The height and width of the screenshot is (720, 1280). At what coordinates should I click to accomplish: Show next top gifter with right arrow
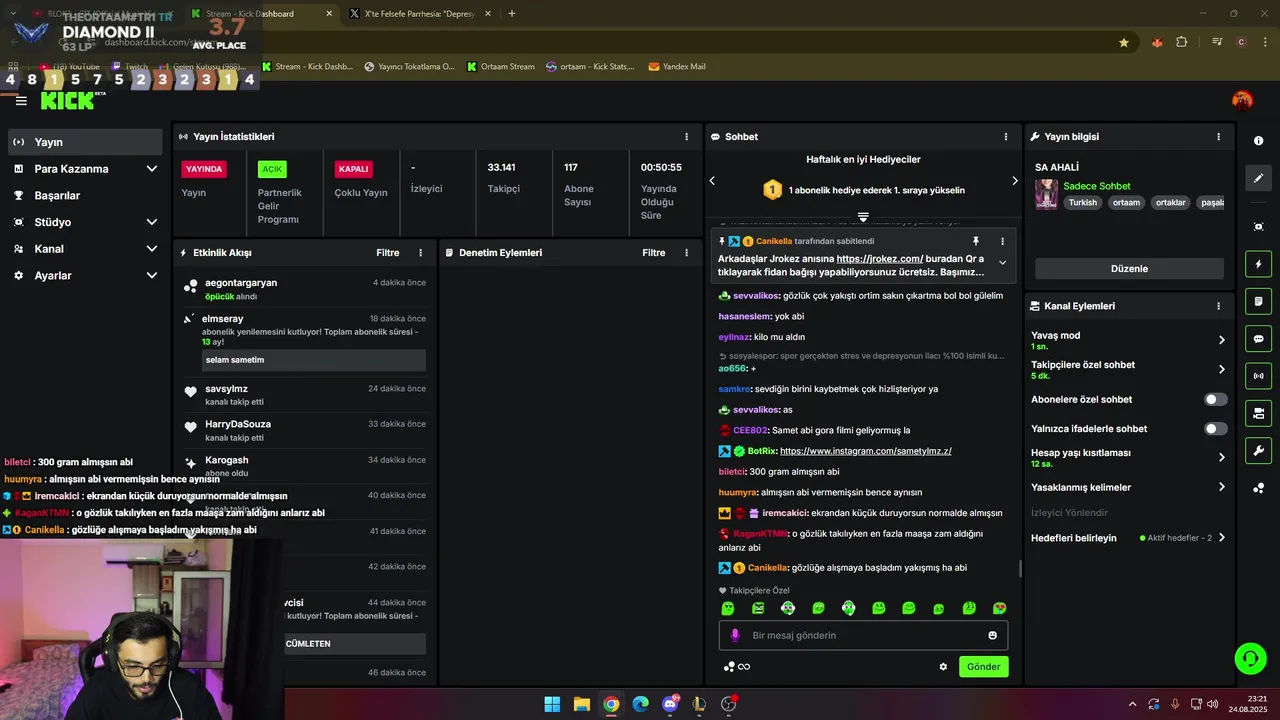(x=1014, y=181)
